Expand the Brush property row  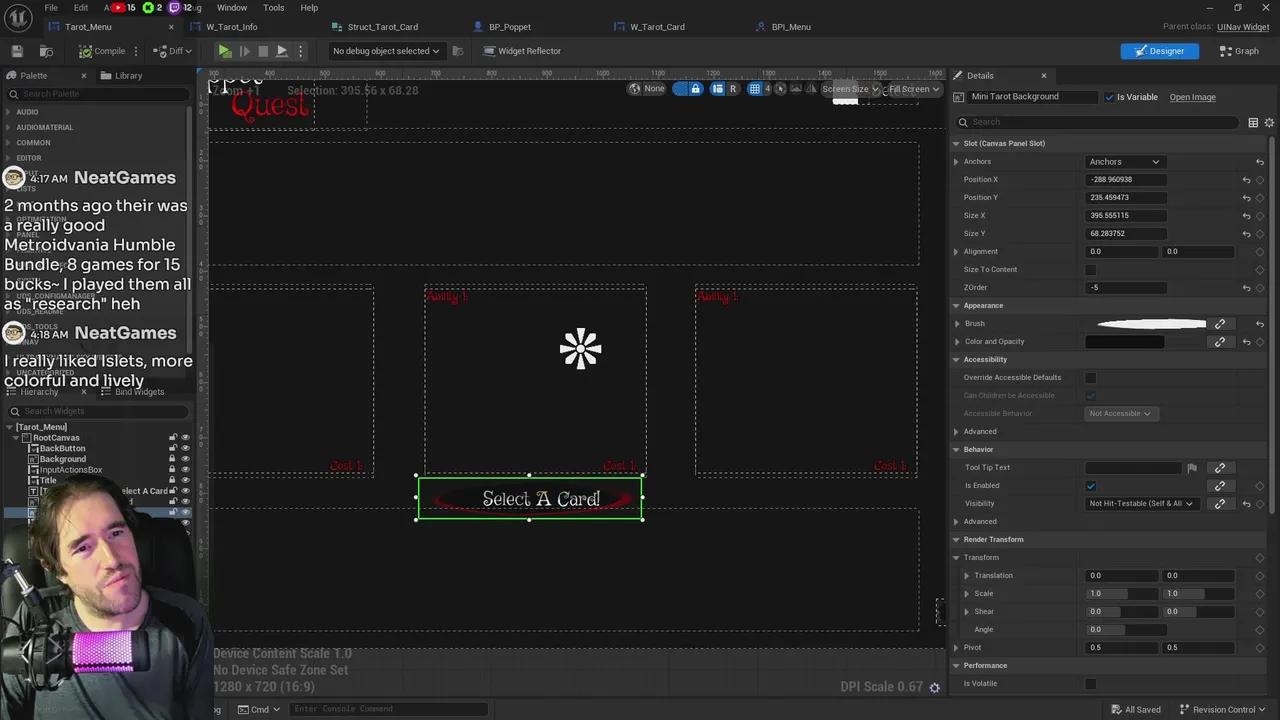click(x=956, y=324)
